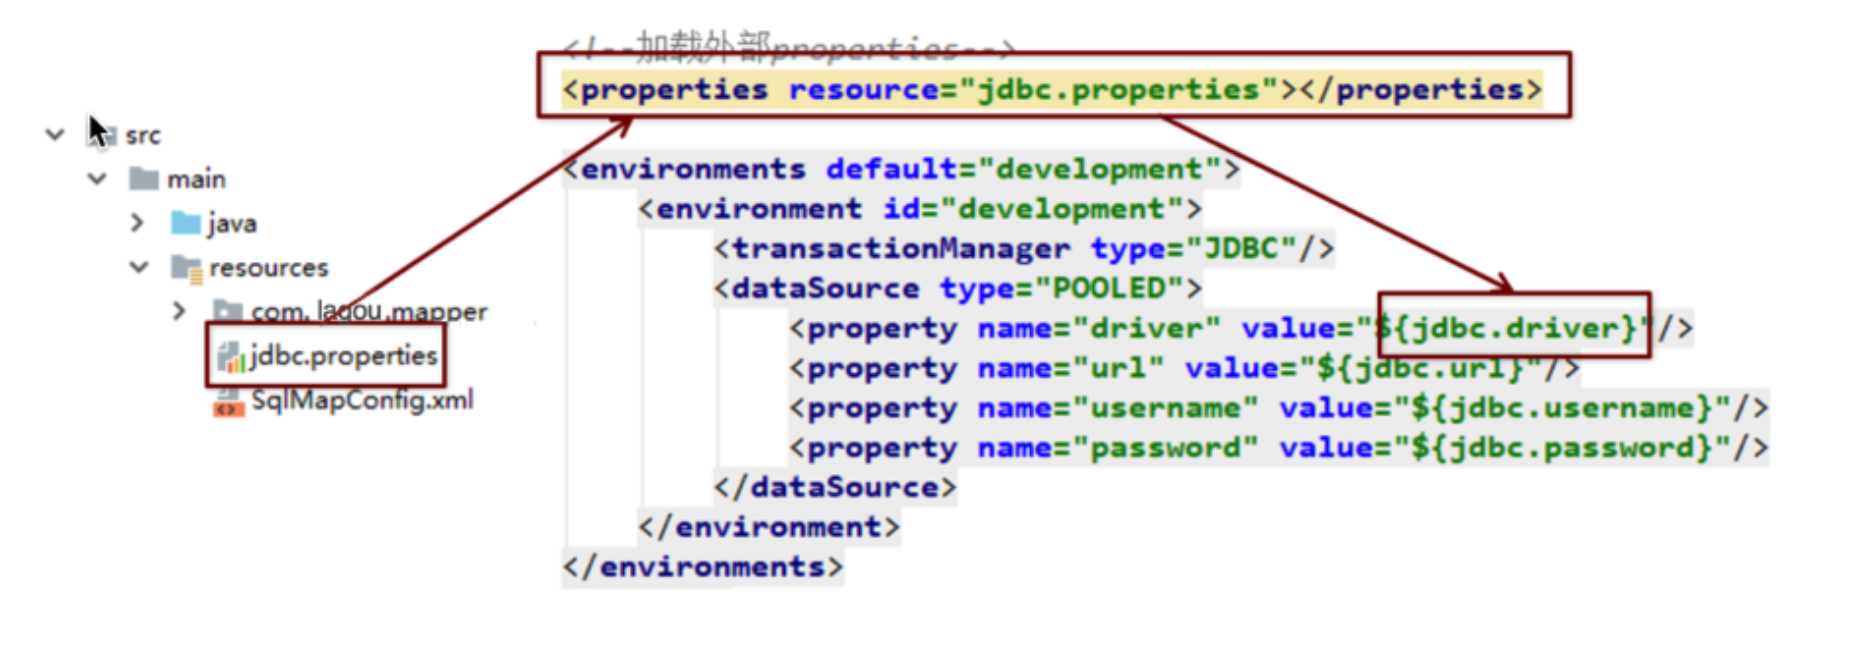Expand the com.lagou.mapper package chevron

tap(179, 311)
